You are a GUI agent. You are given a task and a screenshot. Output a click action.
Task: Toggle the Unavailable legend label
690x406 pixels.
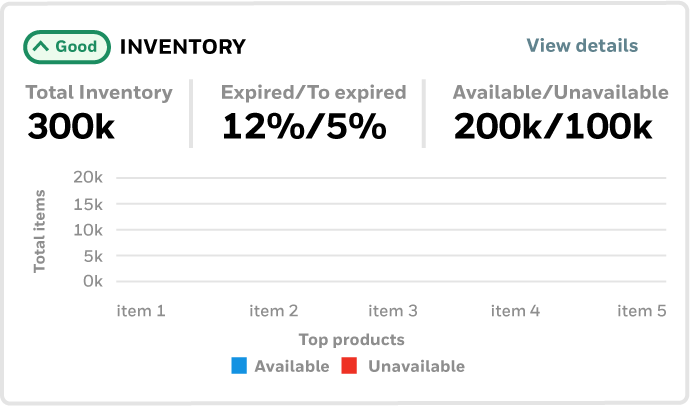point(416,366)
